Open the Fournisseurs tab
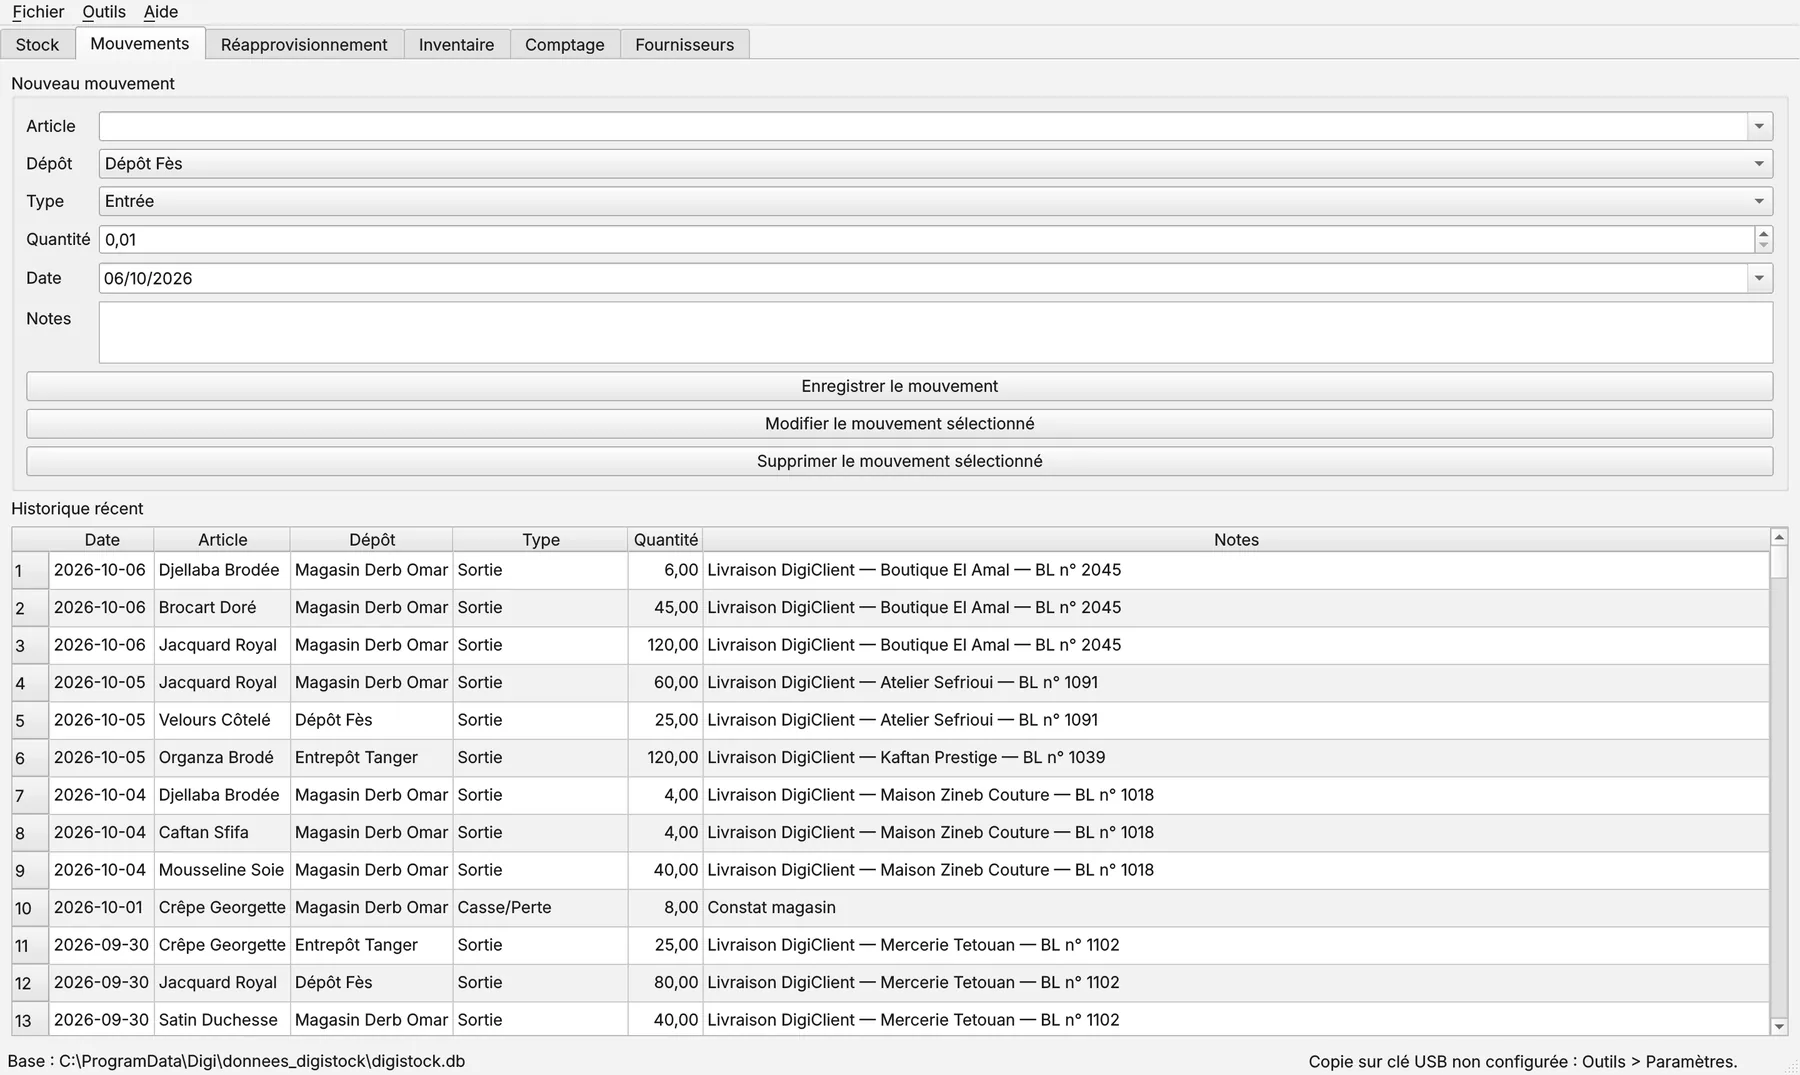 coord(685,45)
